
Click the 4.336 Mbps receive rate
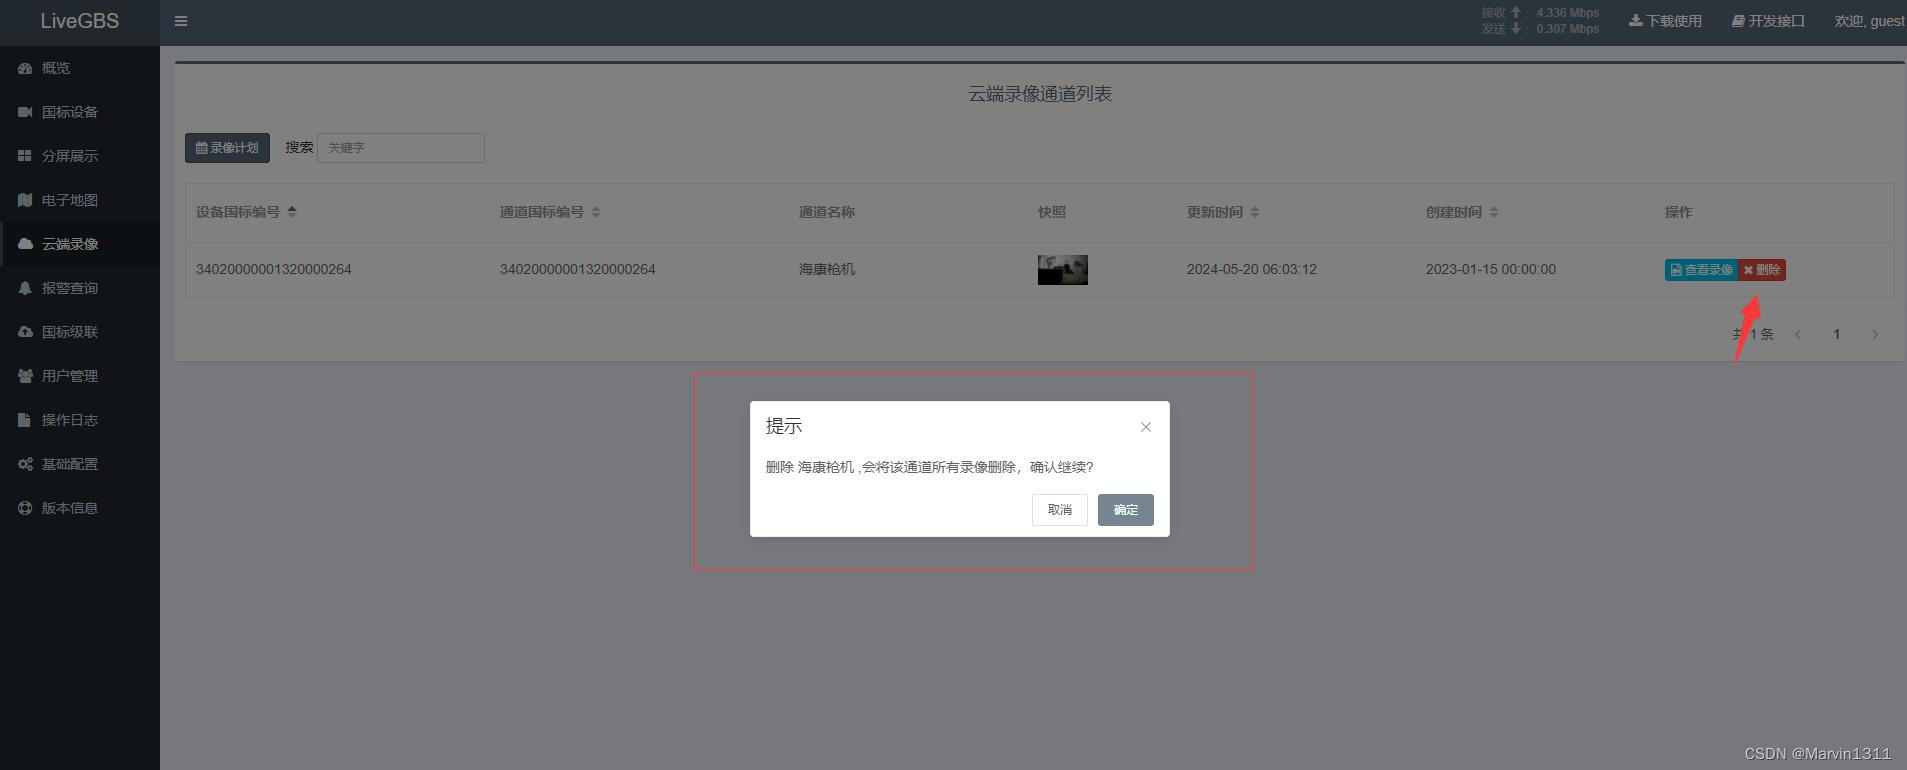[x=1567, y=13]
